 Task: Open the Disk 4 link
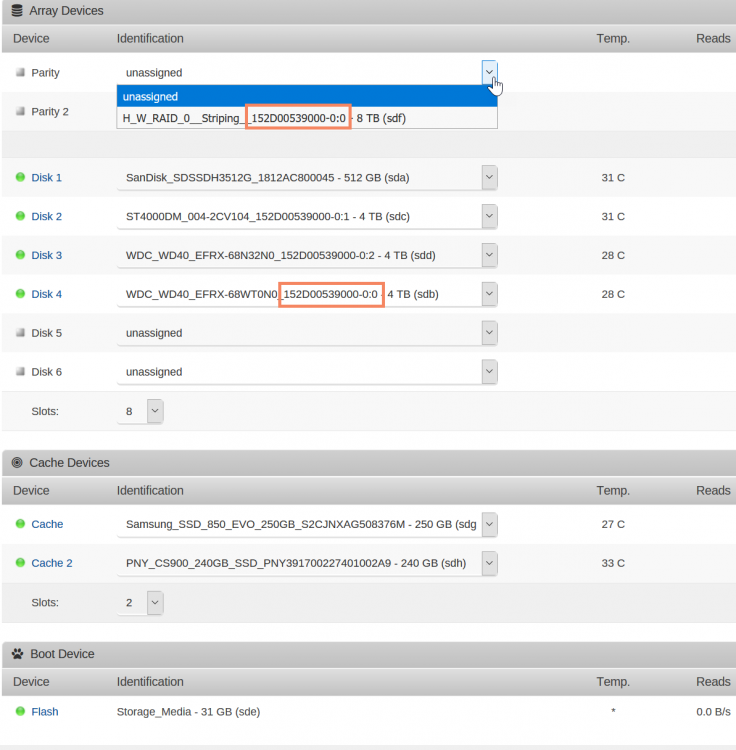click(x=46, y=294)
